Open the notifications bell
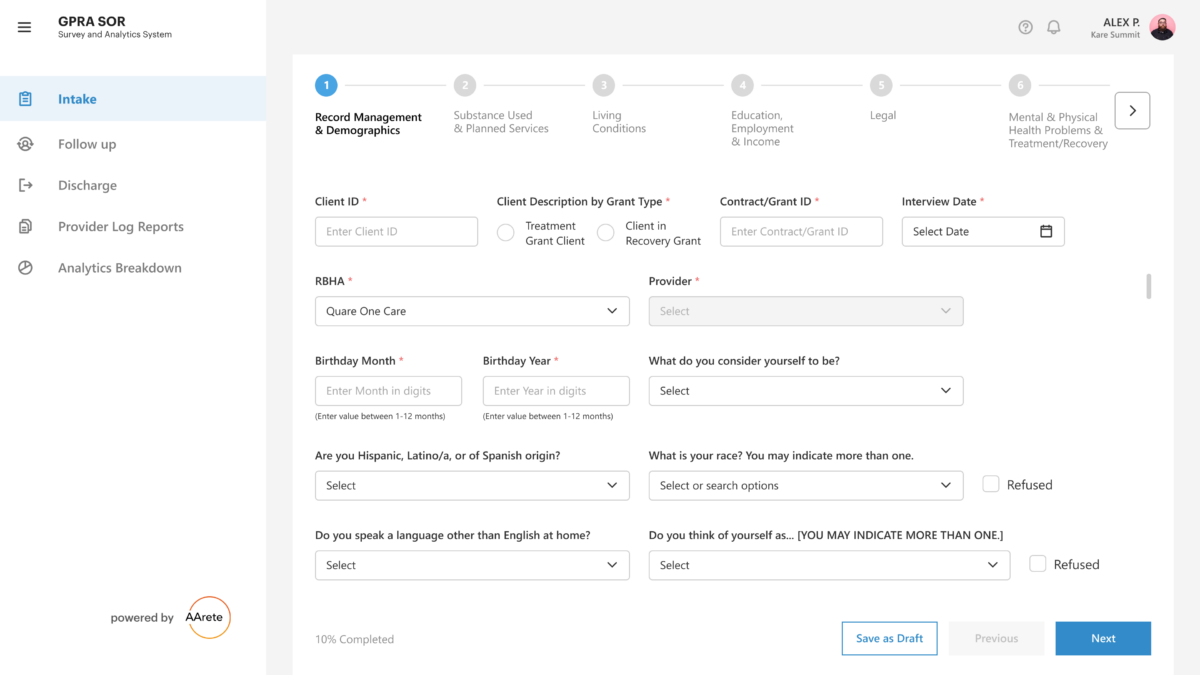 pyautogui.click(x=1053, y=27)
